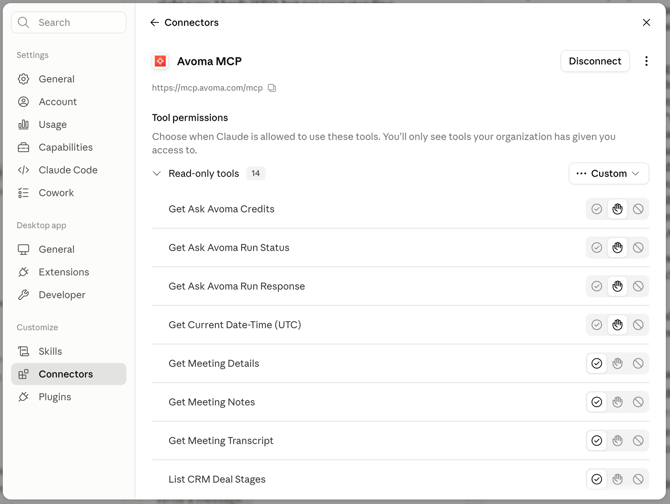The width and height of the screenshot is (670, 504).
Task: Set Get Ask Avoma Credits to needs approval
Action: pos(617,209)
